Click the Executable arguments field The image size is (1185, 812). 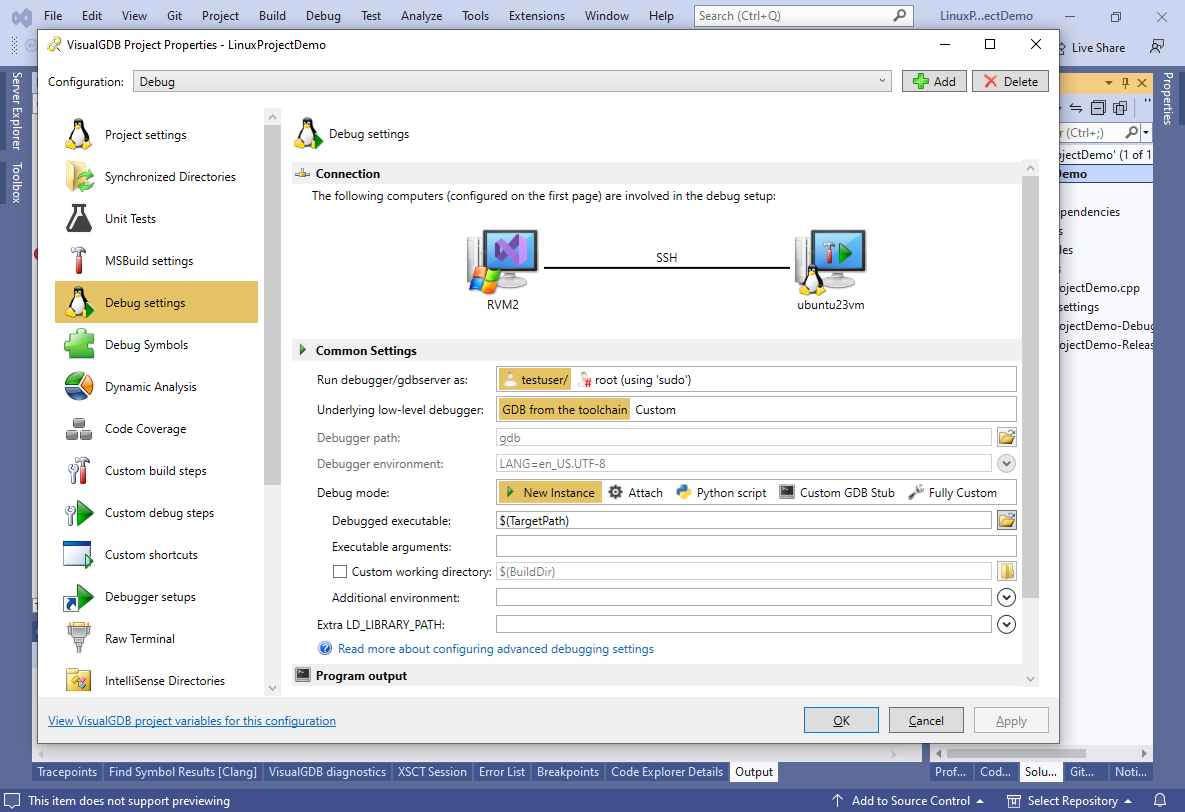pyautogui.click(x=756, y=547)
